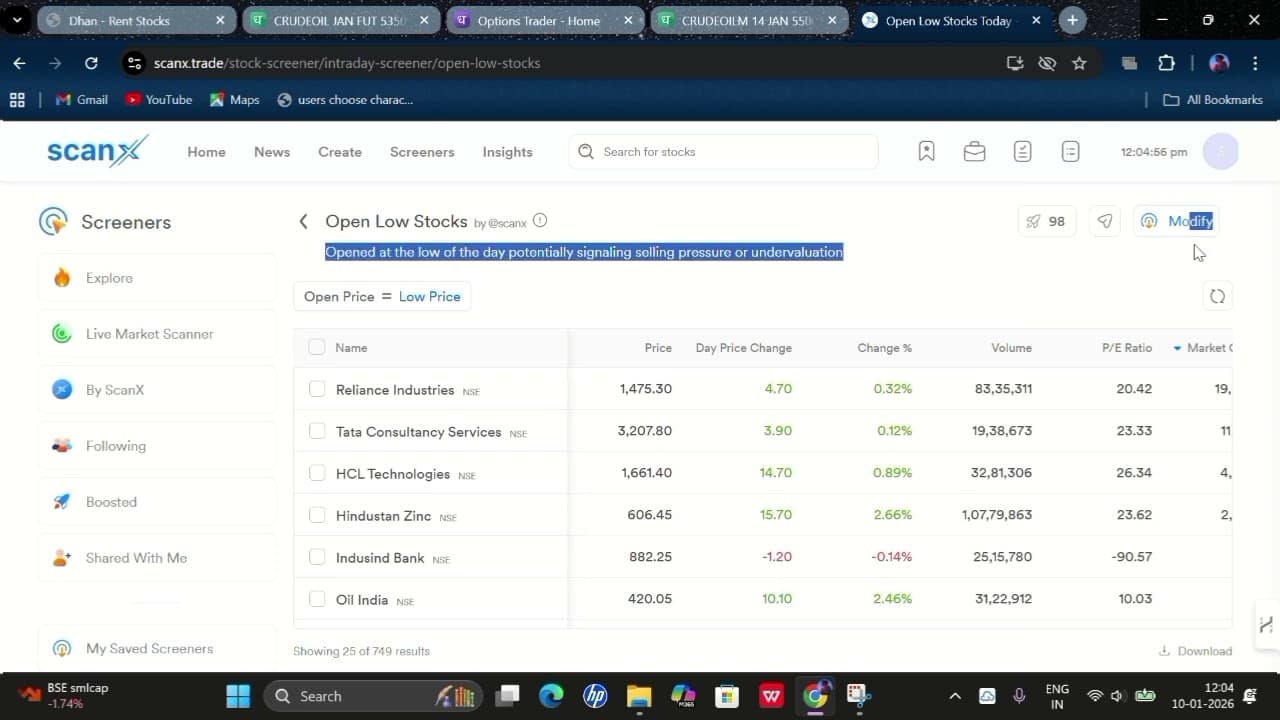1280x720 pixels.
Task: Tick the Indusind Bank checkbox
Action: click(x=317, y=557)
